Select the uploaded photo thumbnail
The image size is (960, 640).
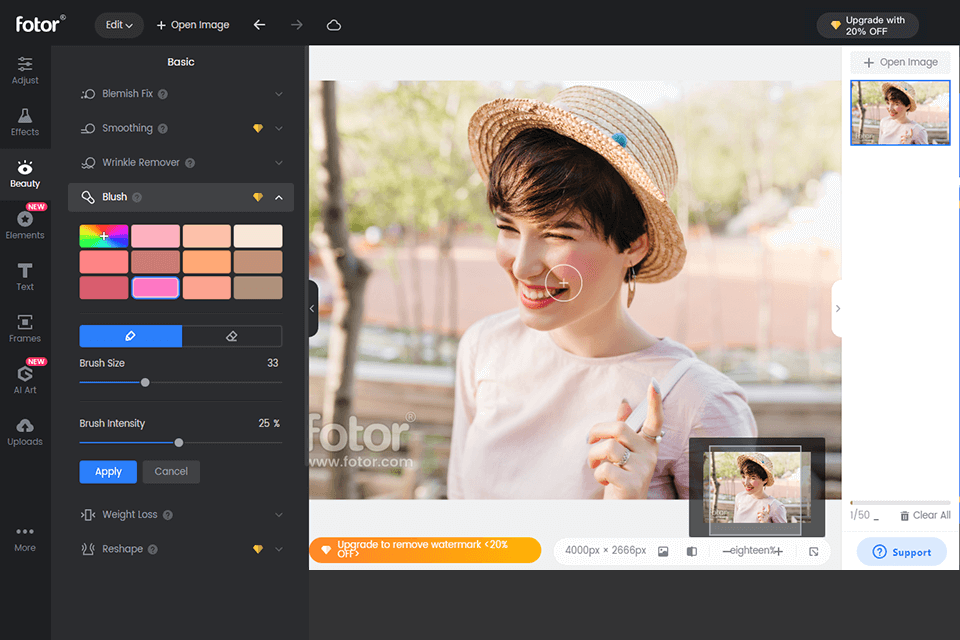coord(900,113)
